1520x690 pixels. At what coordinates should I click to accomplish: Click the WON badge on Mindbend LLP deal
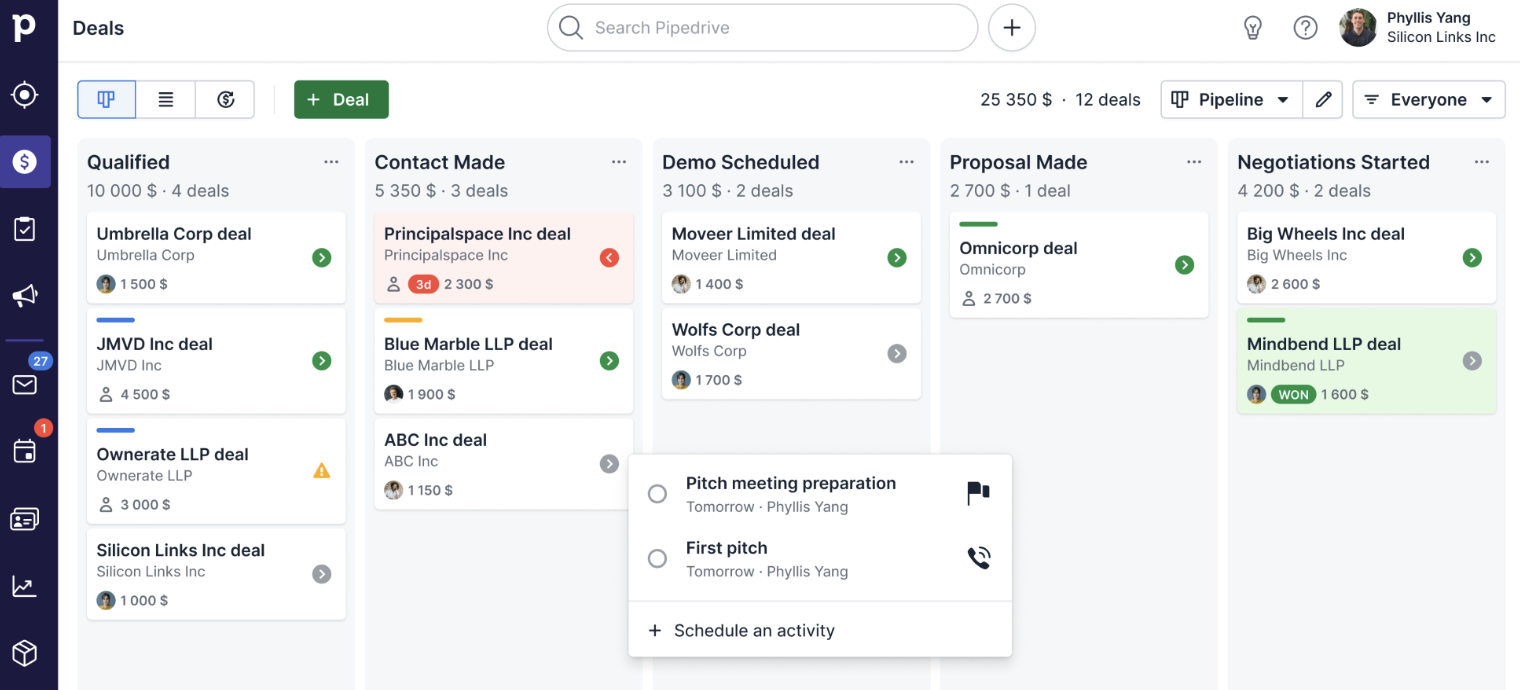pos(1293,395)
